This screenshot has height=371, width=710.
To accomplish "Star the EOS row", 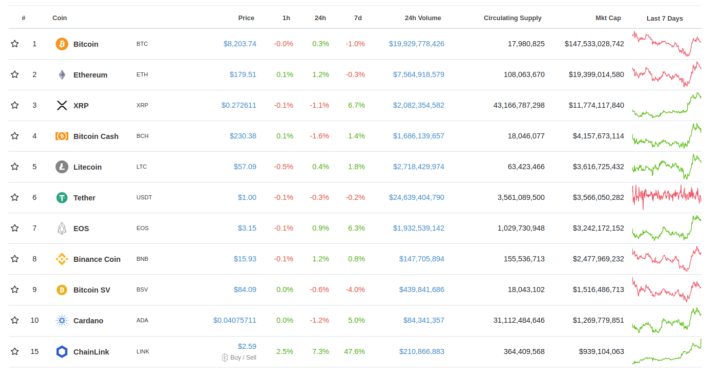I will point(15,228).
